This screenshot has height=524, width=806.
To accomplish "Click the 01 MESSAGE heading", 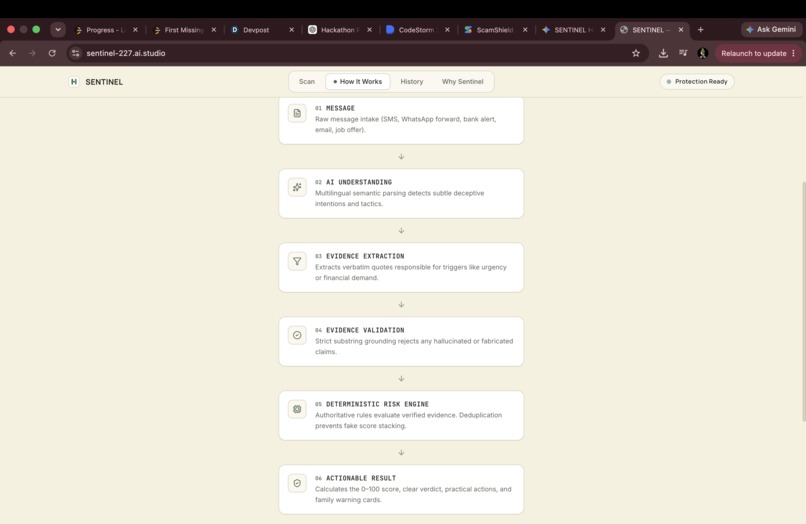I will click(x=335, y=108).
